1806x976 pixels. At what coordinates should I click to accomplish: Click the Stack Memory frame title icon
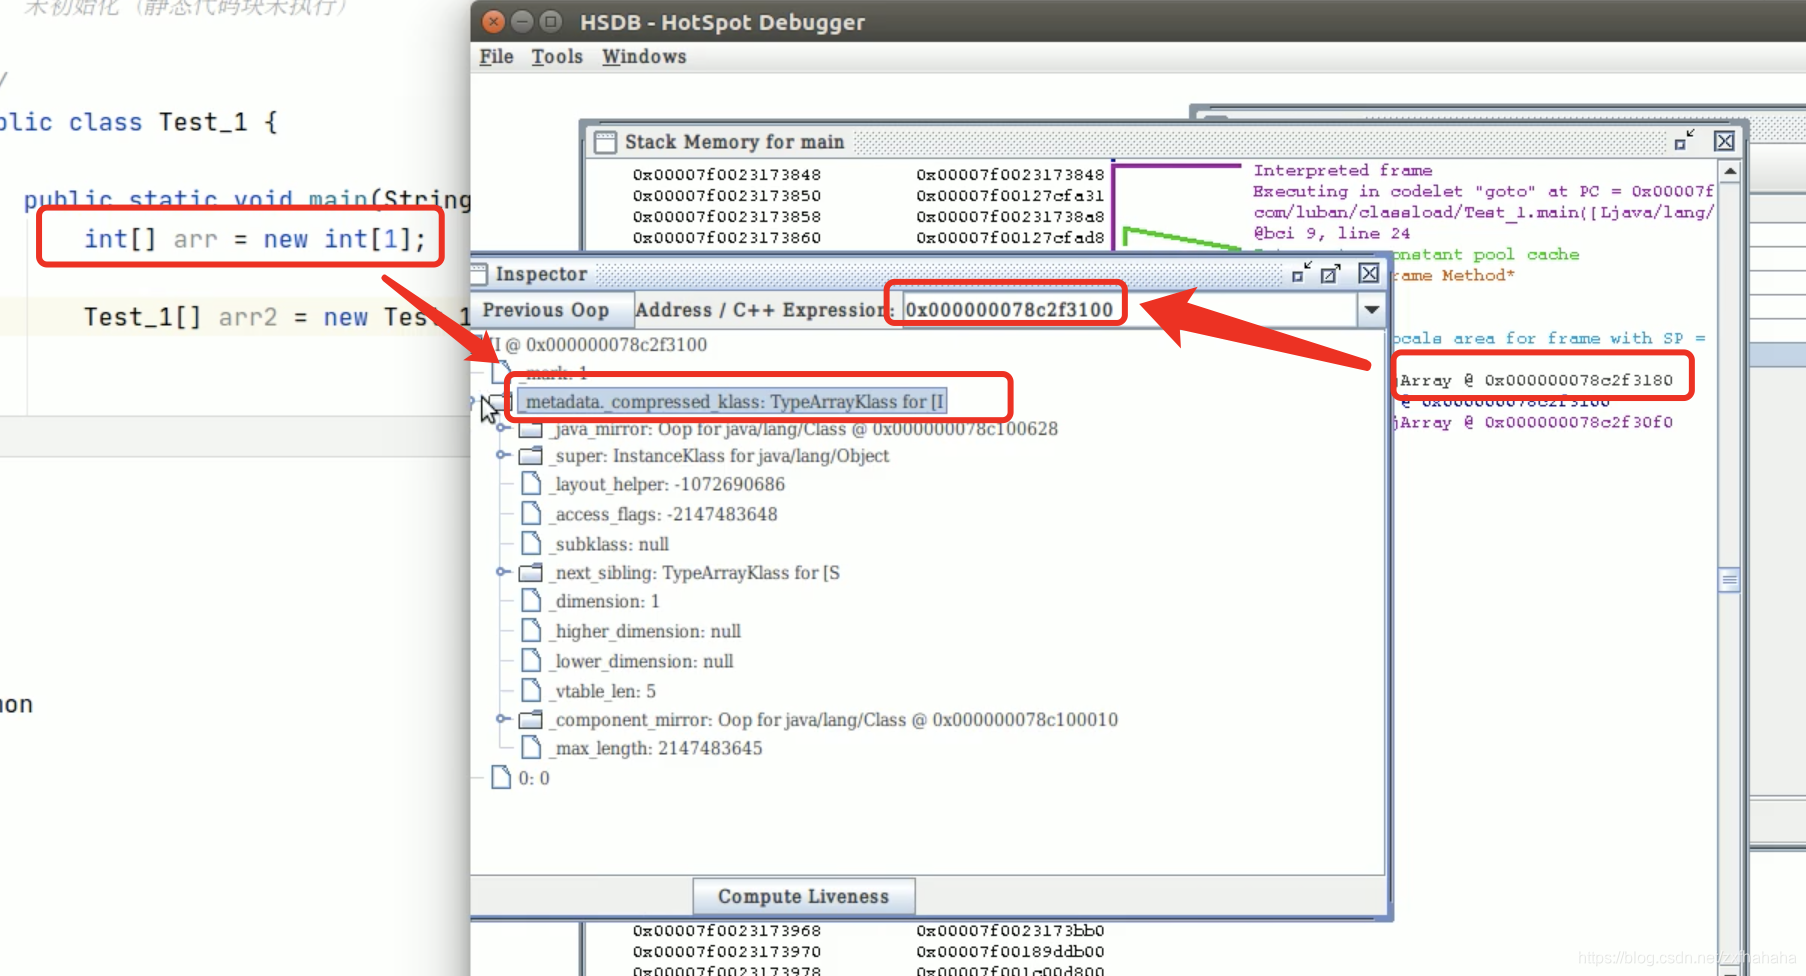click(x=605, y=142)
